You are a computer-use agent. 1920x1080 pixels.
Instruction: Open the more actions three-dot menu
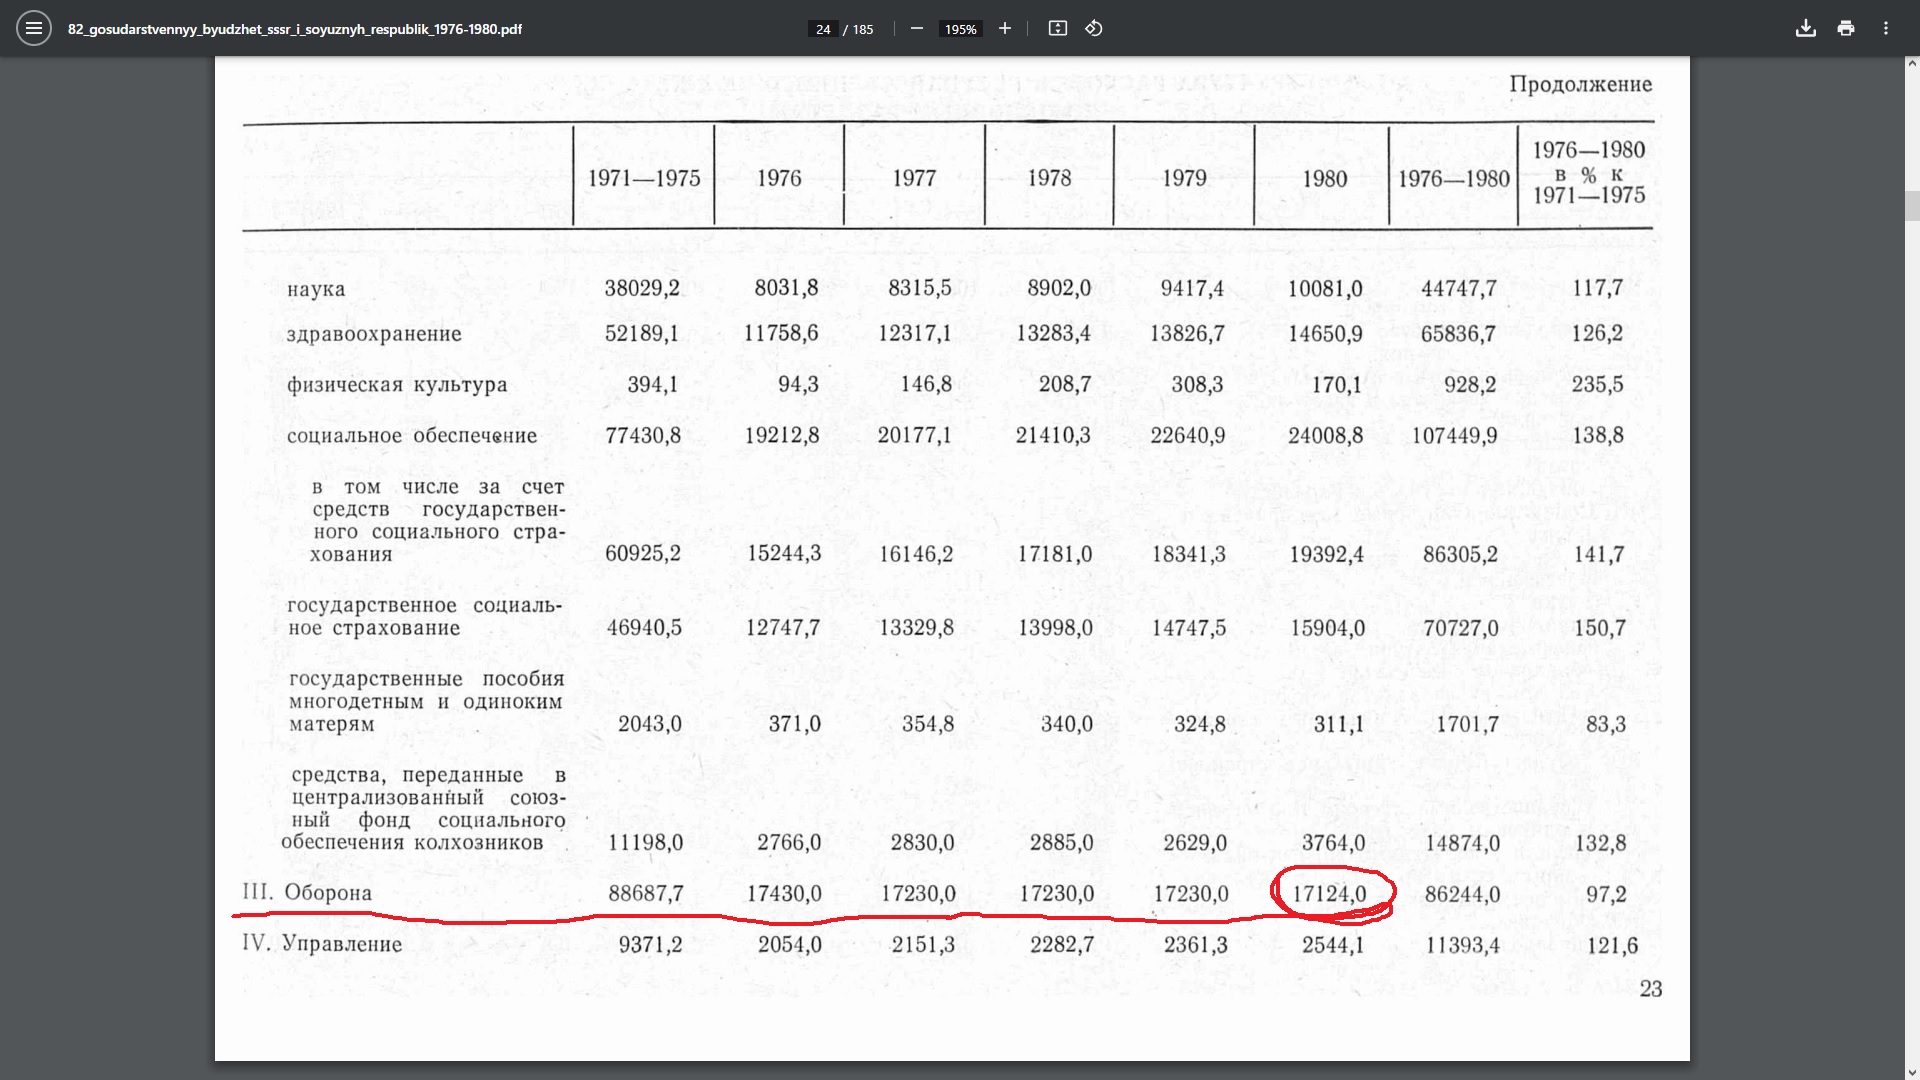coord(1886,28)
